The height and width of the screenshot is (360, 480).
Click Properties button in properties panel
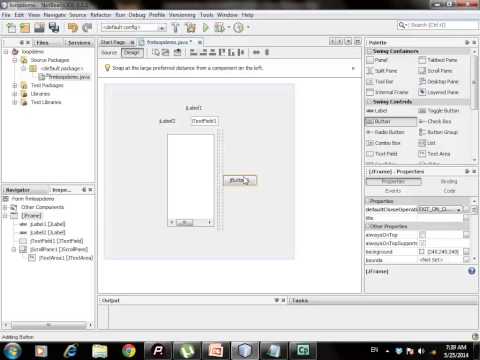(x=393, y=181)
